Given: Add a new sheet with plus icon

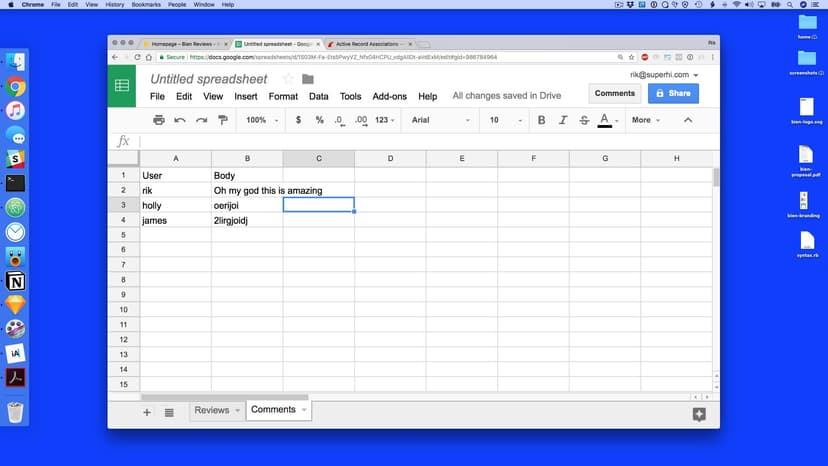Looking at the screenshot, I should tap(147, 412).
